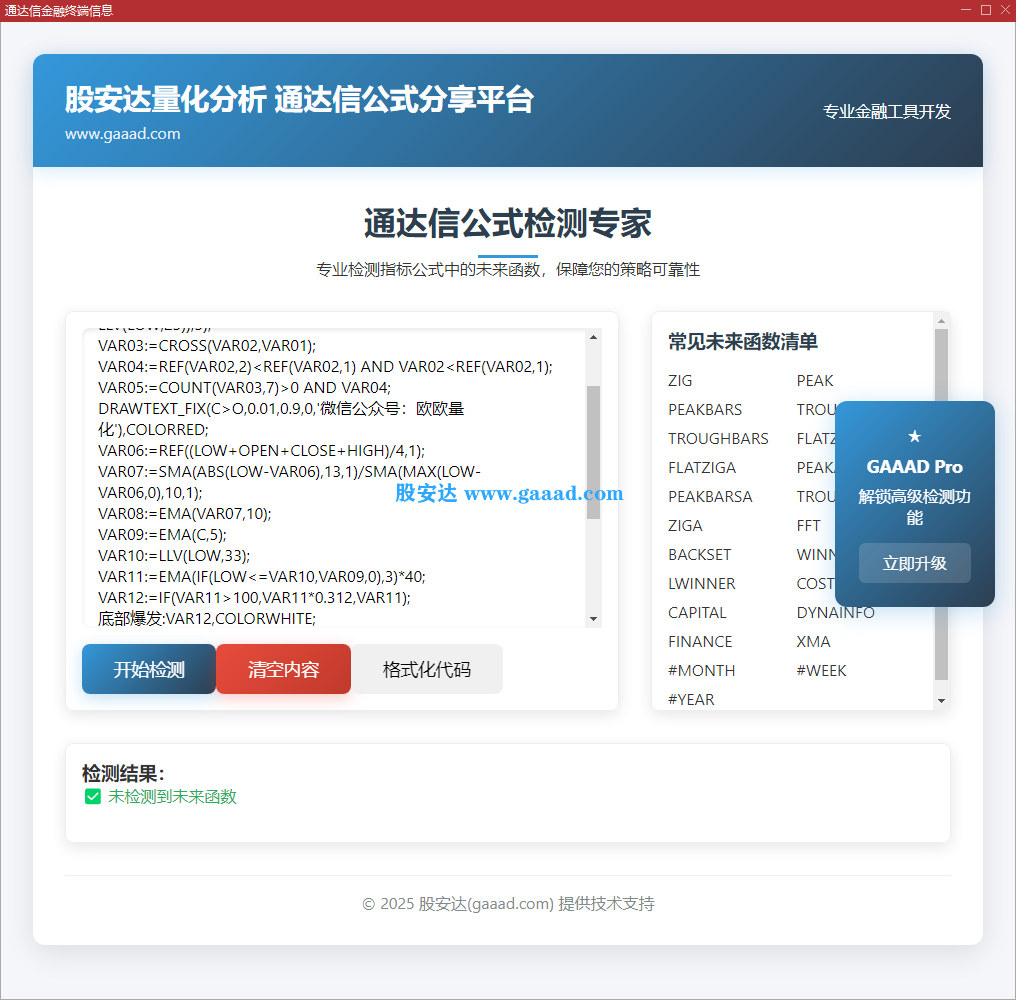Click the function list scroll-down arrow
Image resolution: width=1016 pixels, height=1000 pixels.
click(x=941, y=701)
